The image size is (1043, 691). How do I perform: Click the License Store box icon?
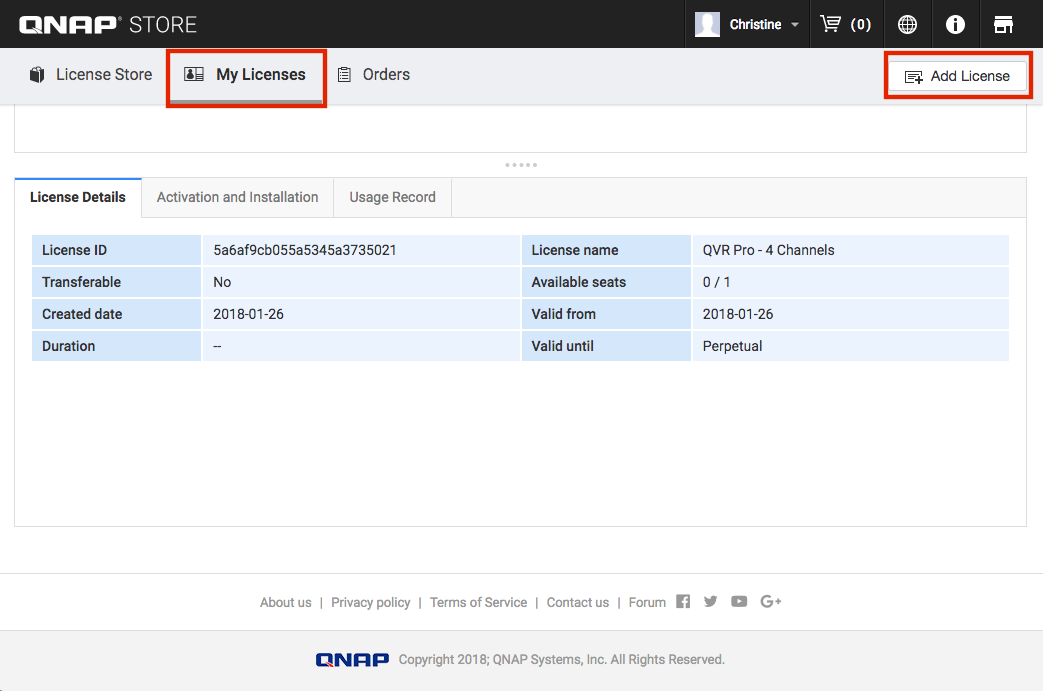point(37,74)
